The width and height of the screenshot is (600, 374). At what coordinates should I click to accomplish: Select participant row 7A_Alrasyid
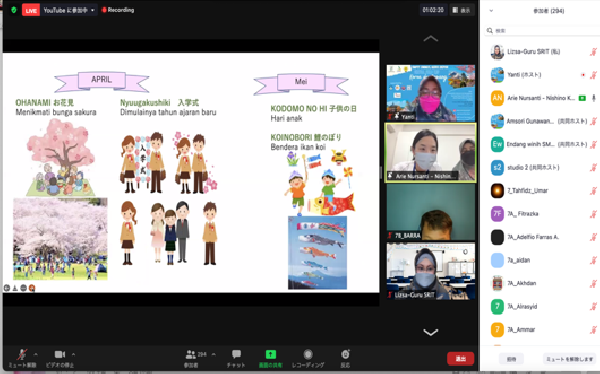click(542, 307)
